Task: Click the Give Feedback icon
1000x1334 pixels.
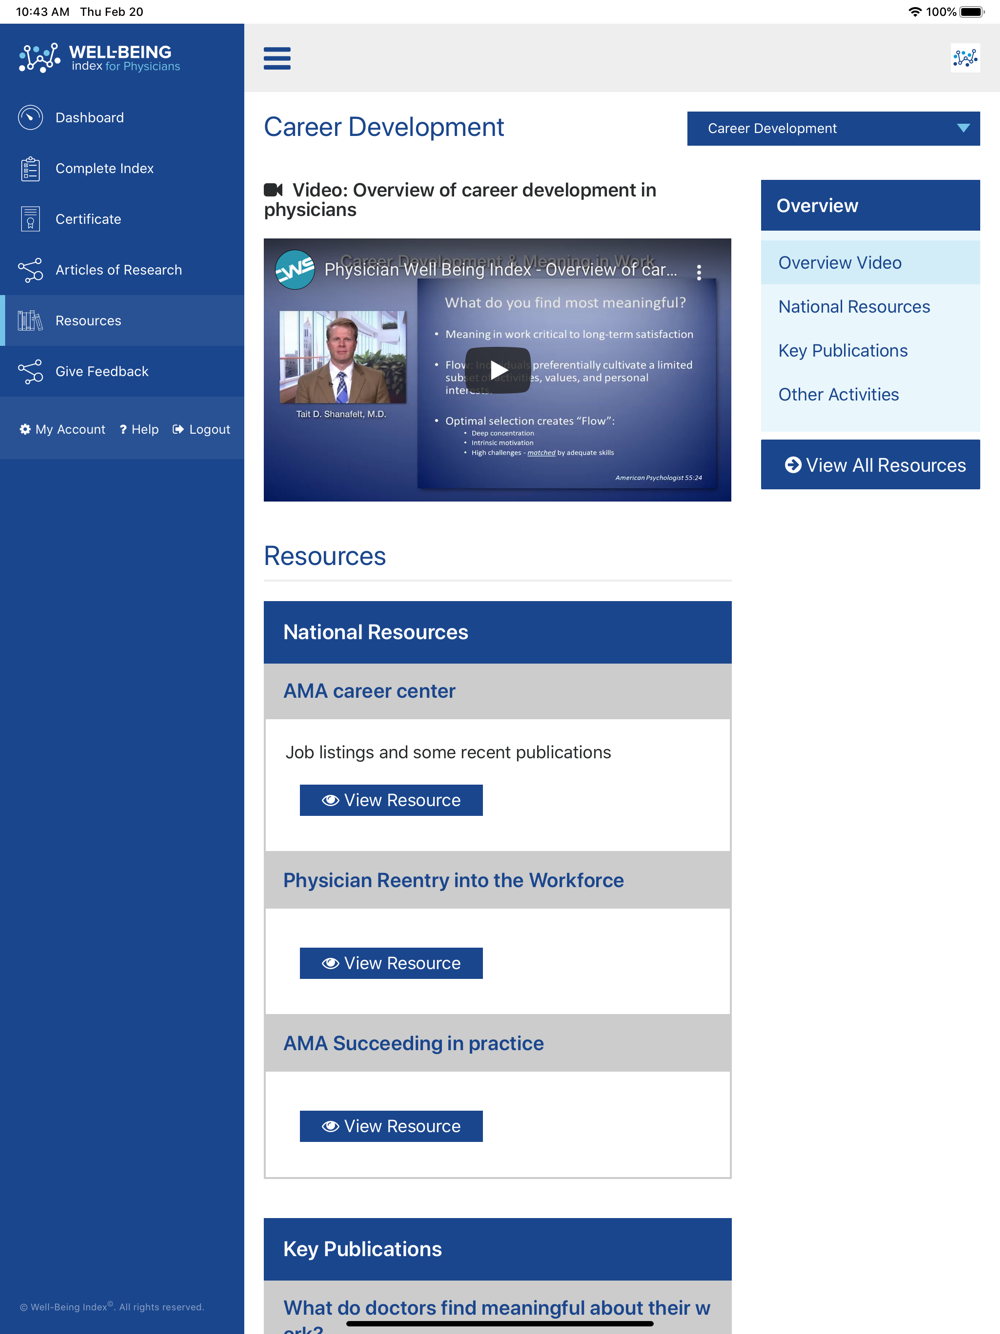Action: 30,371
